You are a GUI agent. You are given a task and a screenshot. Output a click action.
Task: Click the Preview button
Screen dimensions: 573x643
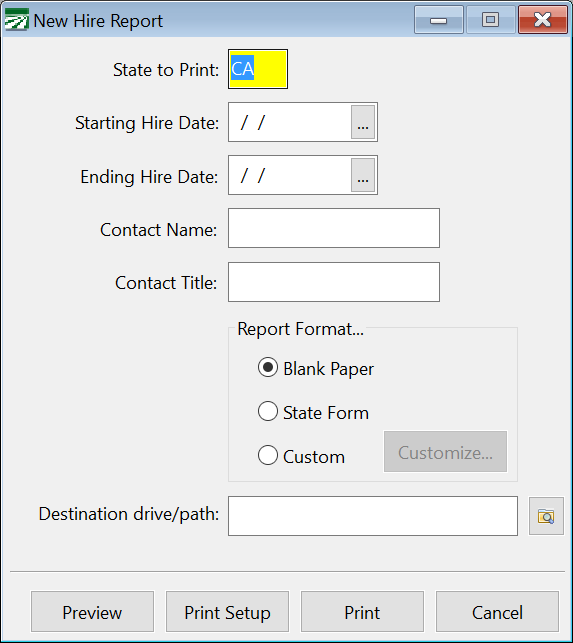tap(92, 612)
